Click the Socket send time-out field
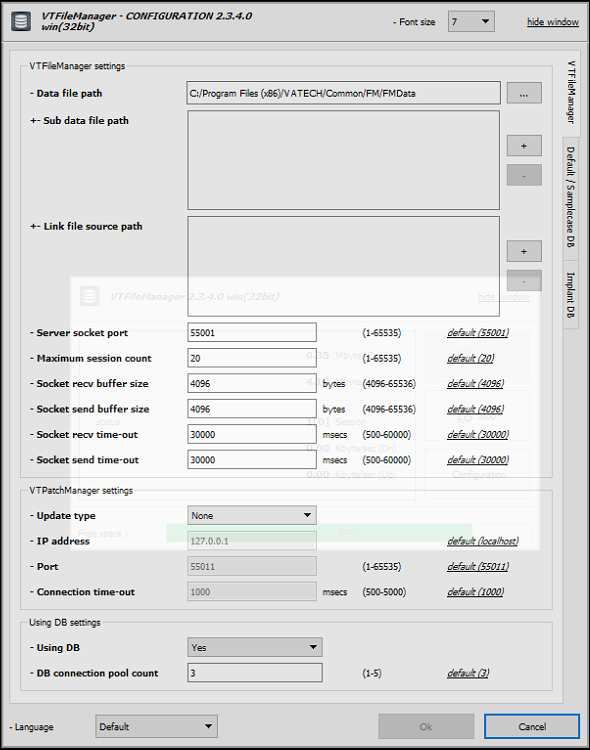 point(252,460)
